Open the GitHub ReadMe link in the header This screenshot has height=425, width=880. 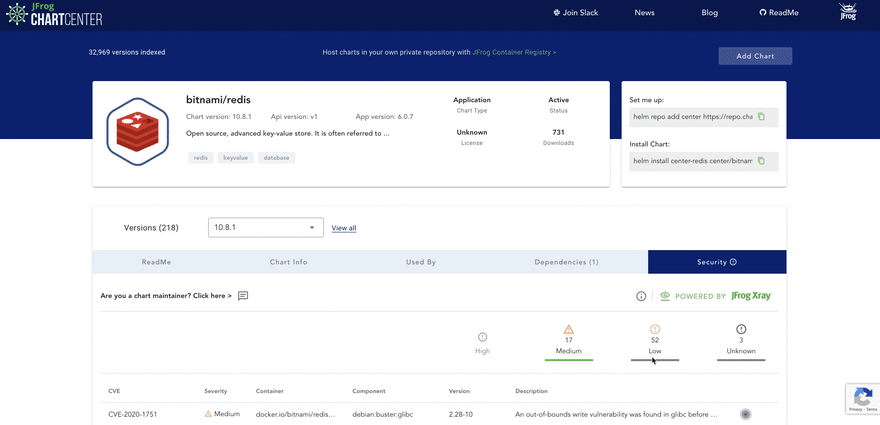pyautogui.click(x=779, y=13)
